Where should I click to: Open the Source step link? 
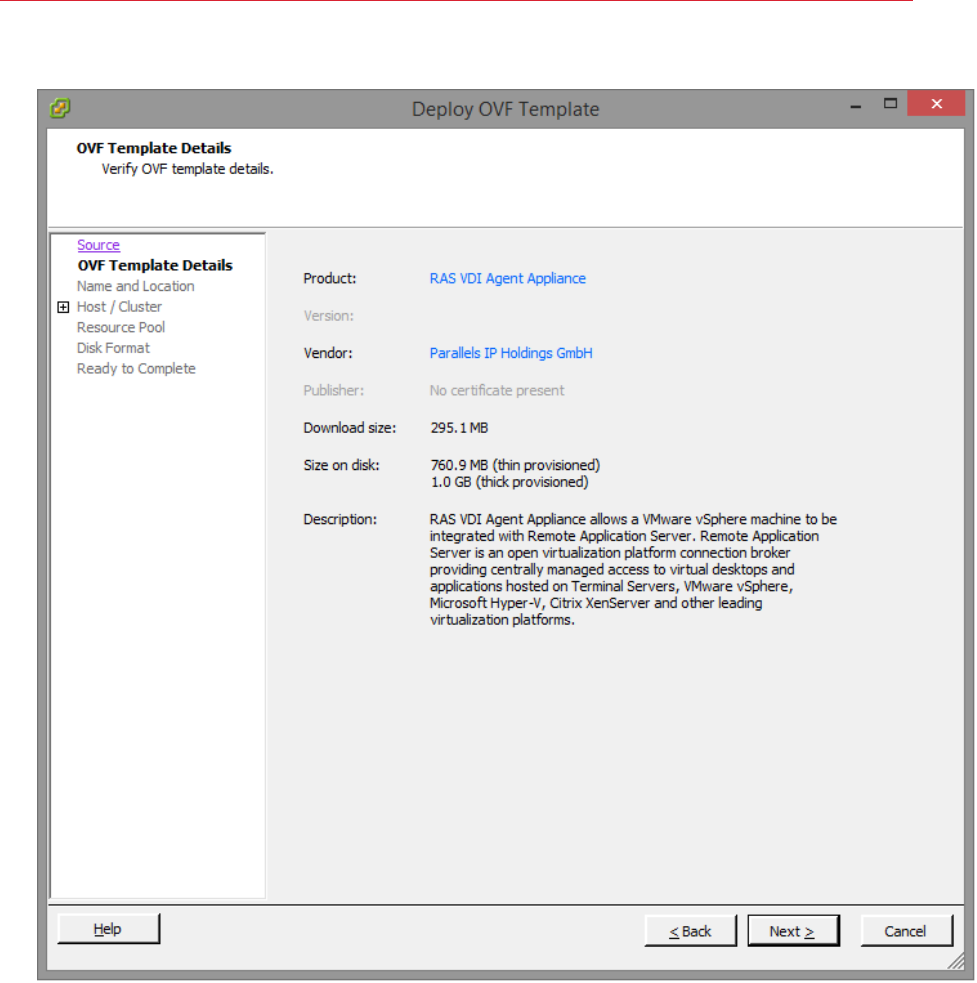pos(98,245)
